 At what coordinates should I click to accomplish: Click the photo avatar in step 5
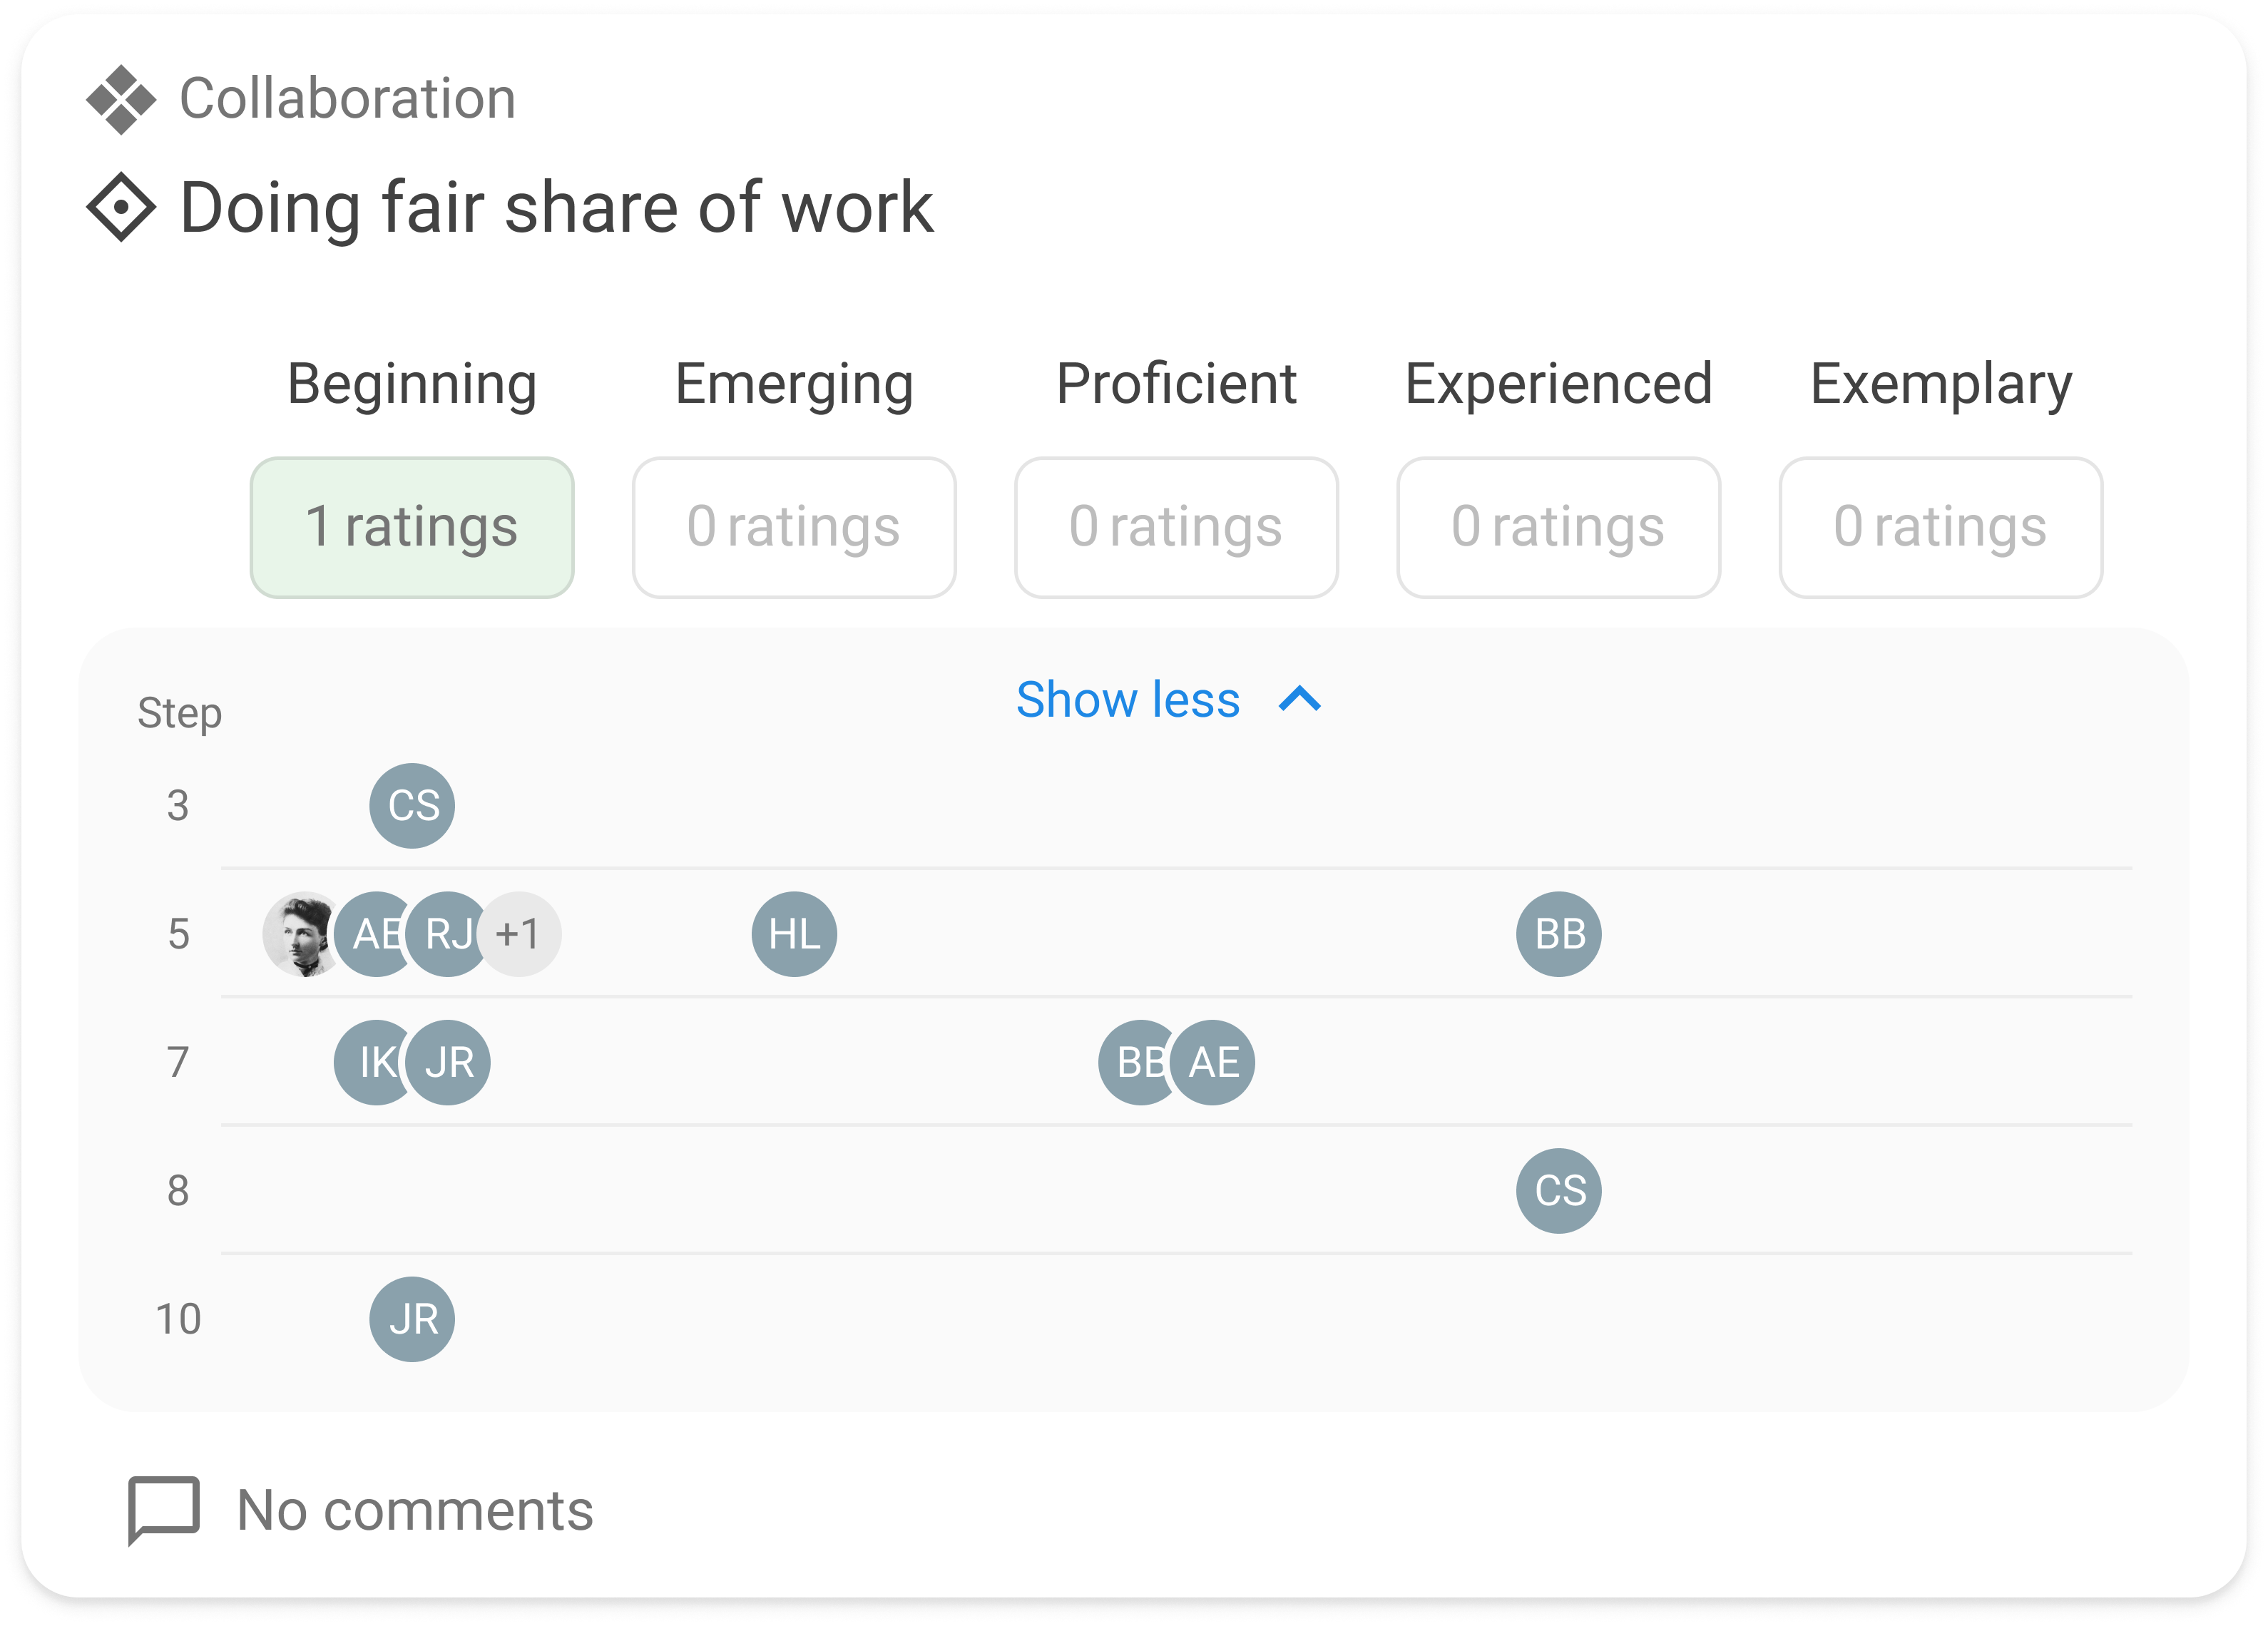[x=300, y=934]
